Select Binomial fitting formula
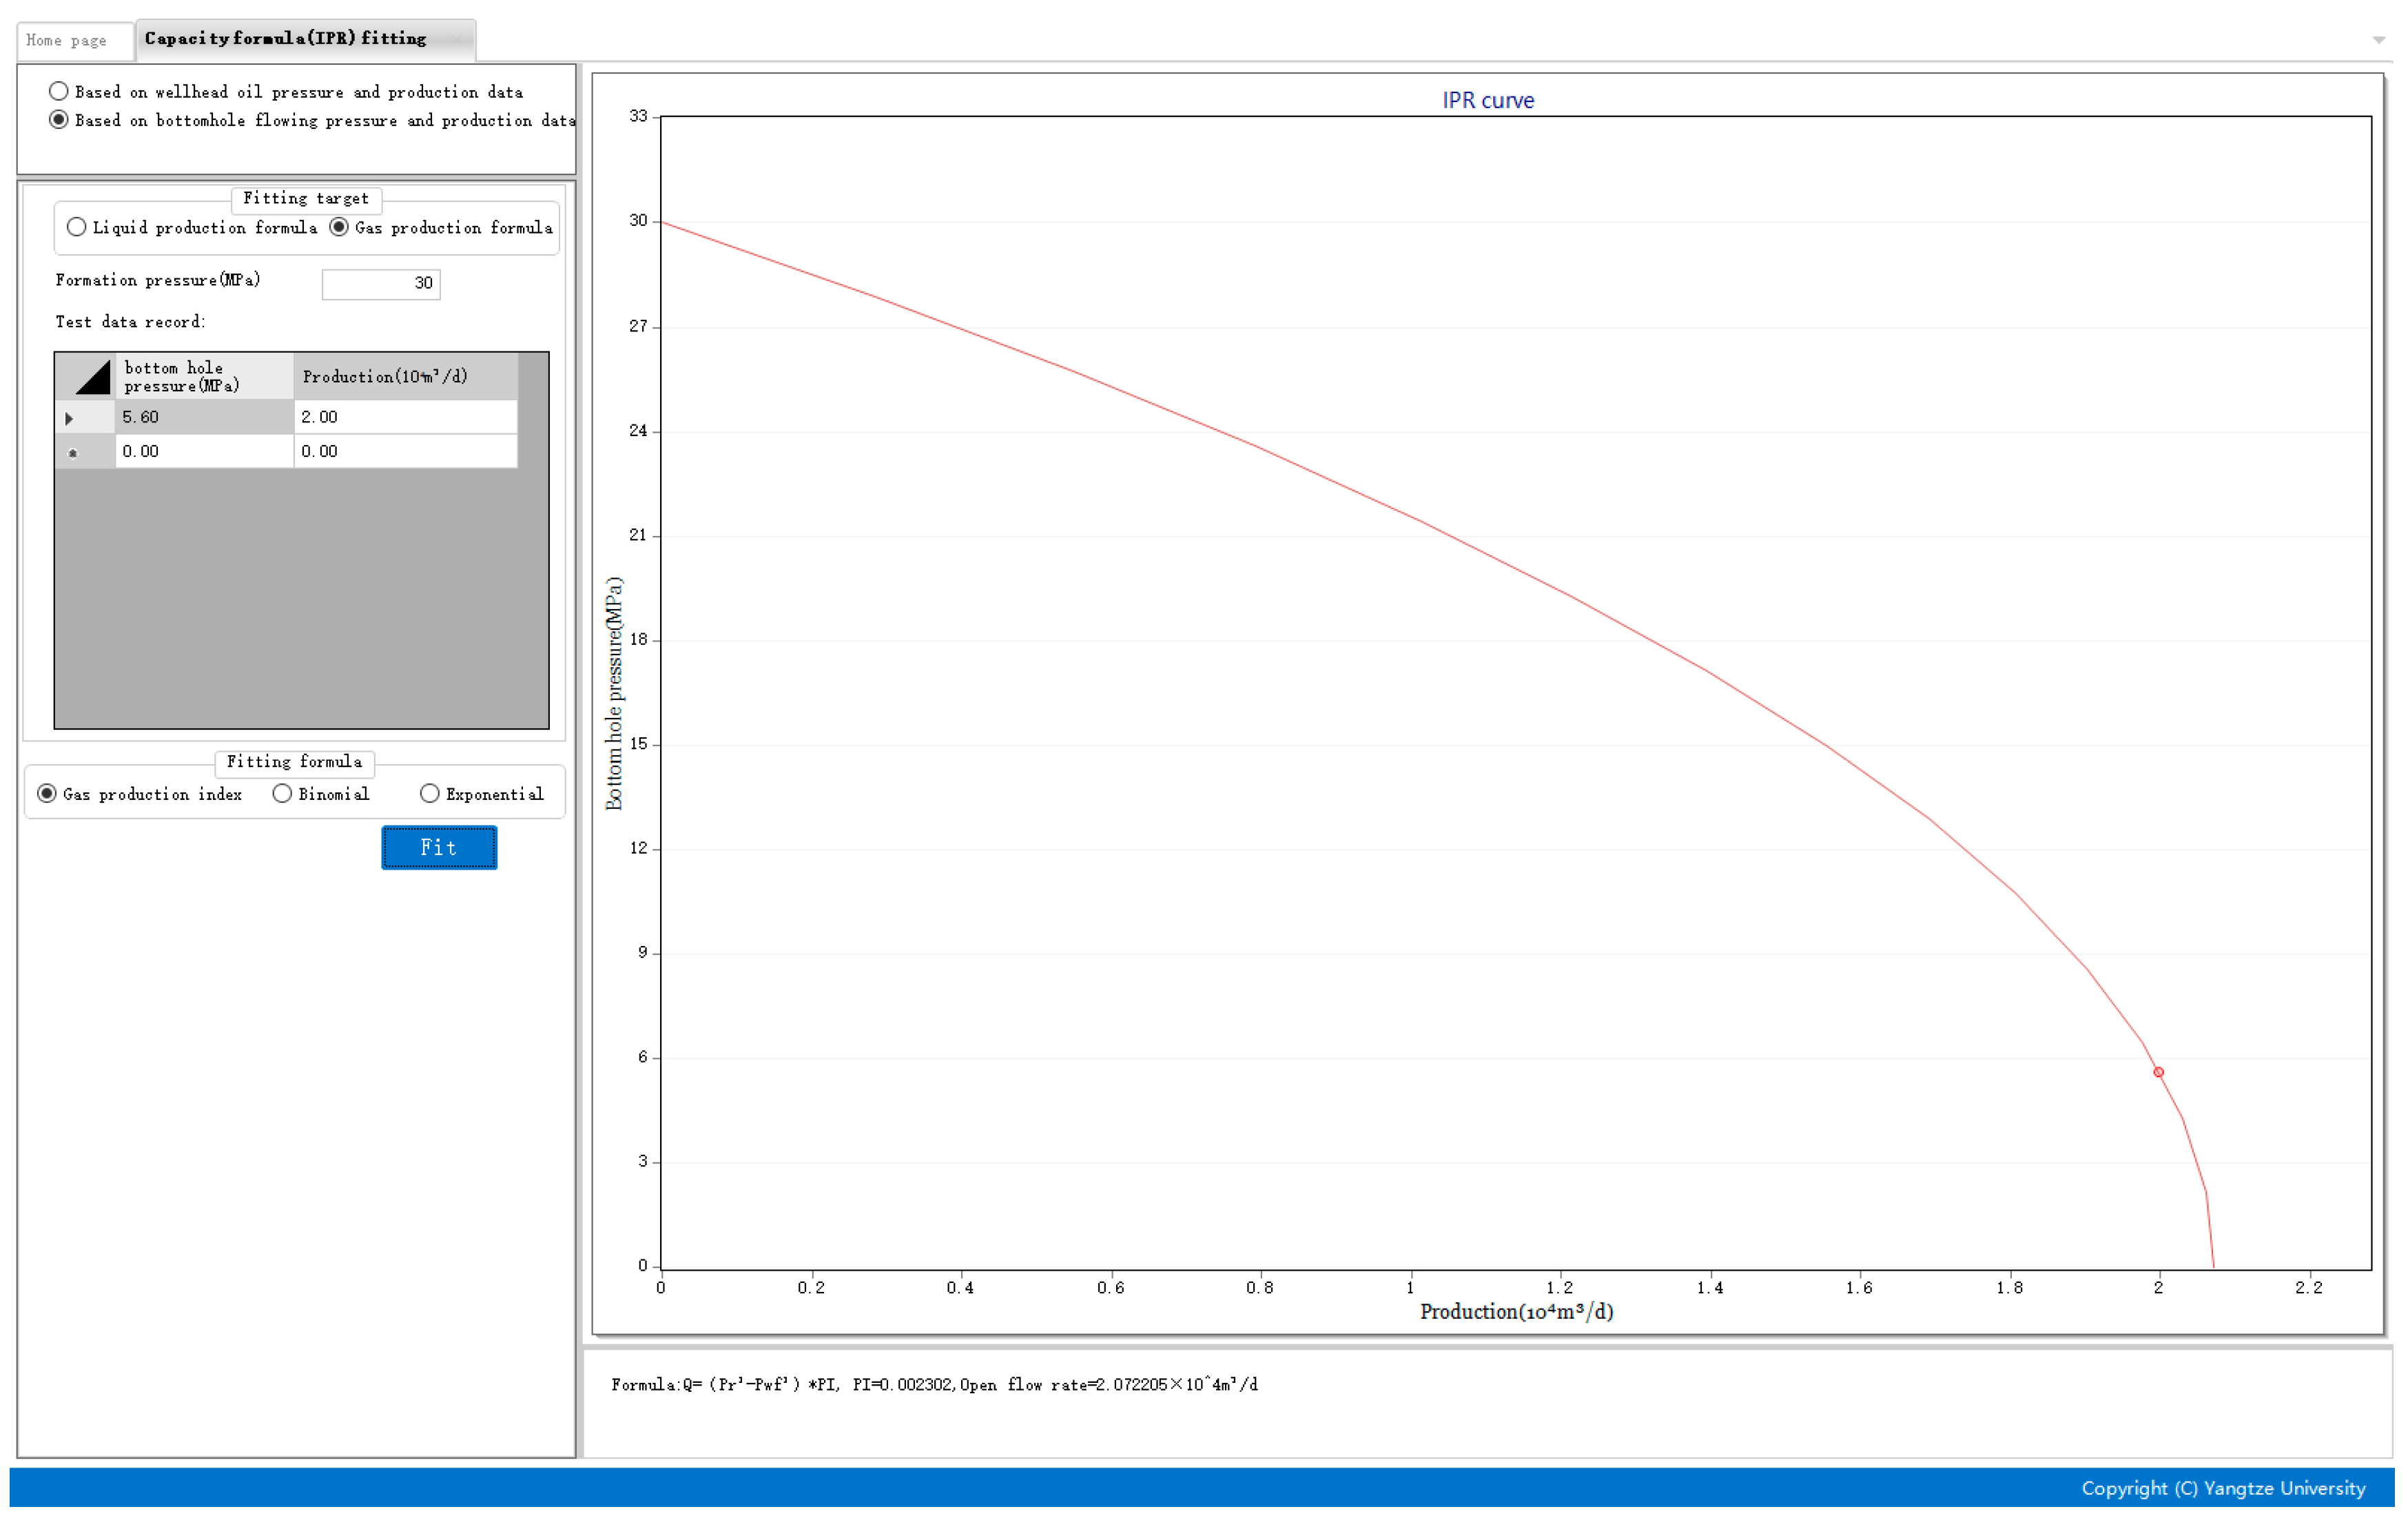Viewport: 2408px width, 1529px height. point(282,794)
